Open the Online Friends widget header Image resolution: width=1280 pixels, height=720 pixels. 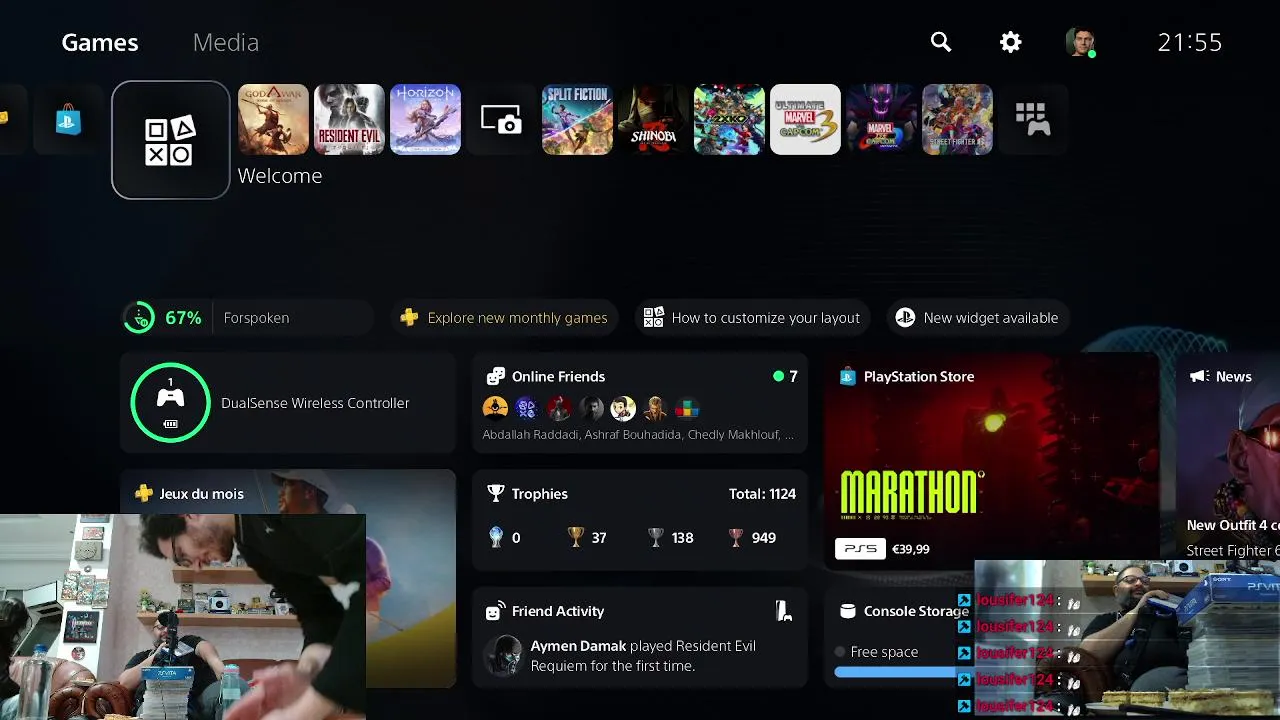point(558,377)
